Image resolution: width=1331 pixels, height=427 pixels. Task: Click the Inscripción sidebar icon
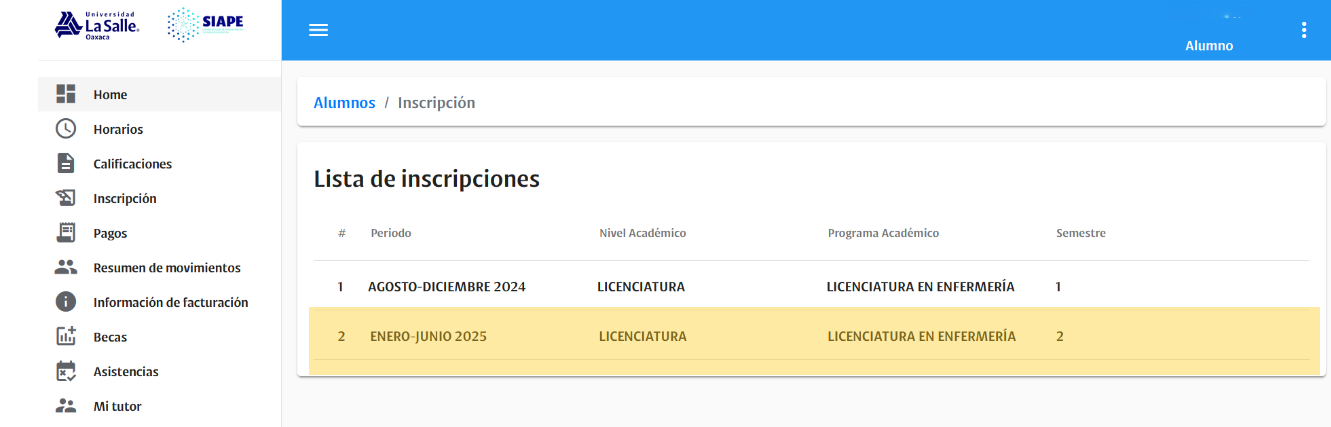tap(66, 198)
